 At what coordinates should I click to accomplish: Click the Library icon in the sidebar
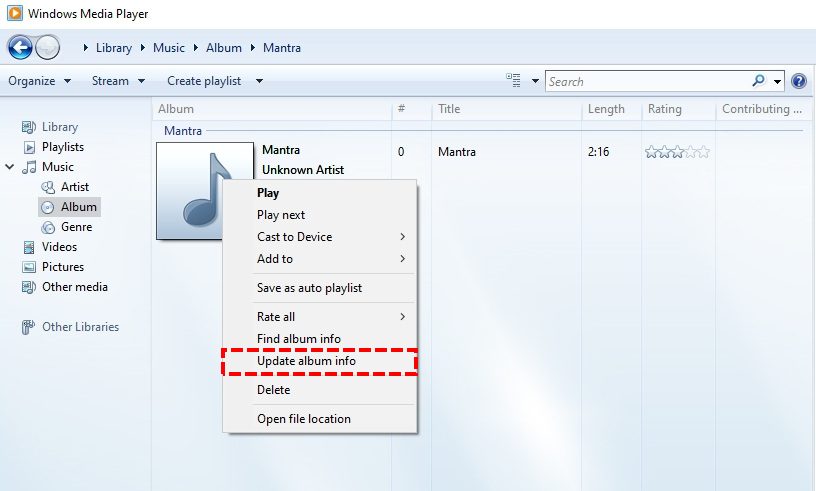[29, 127]
